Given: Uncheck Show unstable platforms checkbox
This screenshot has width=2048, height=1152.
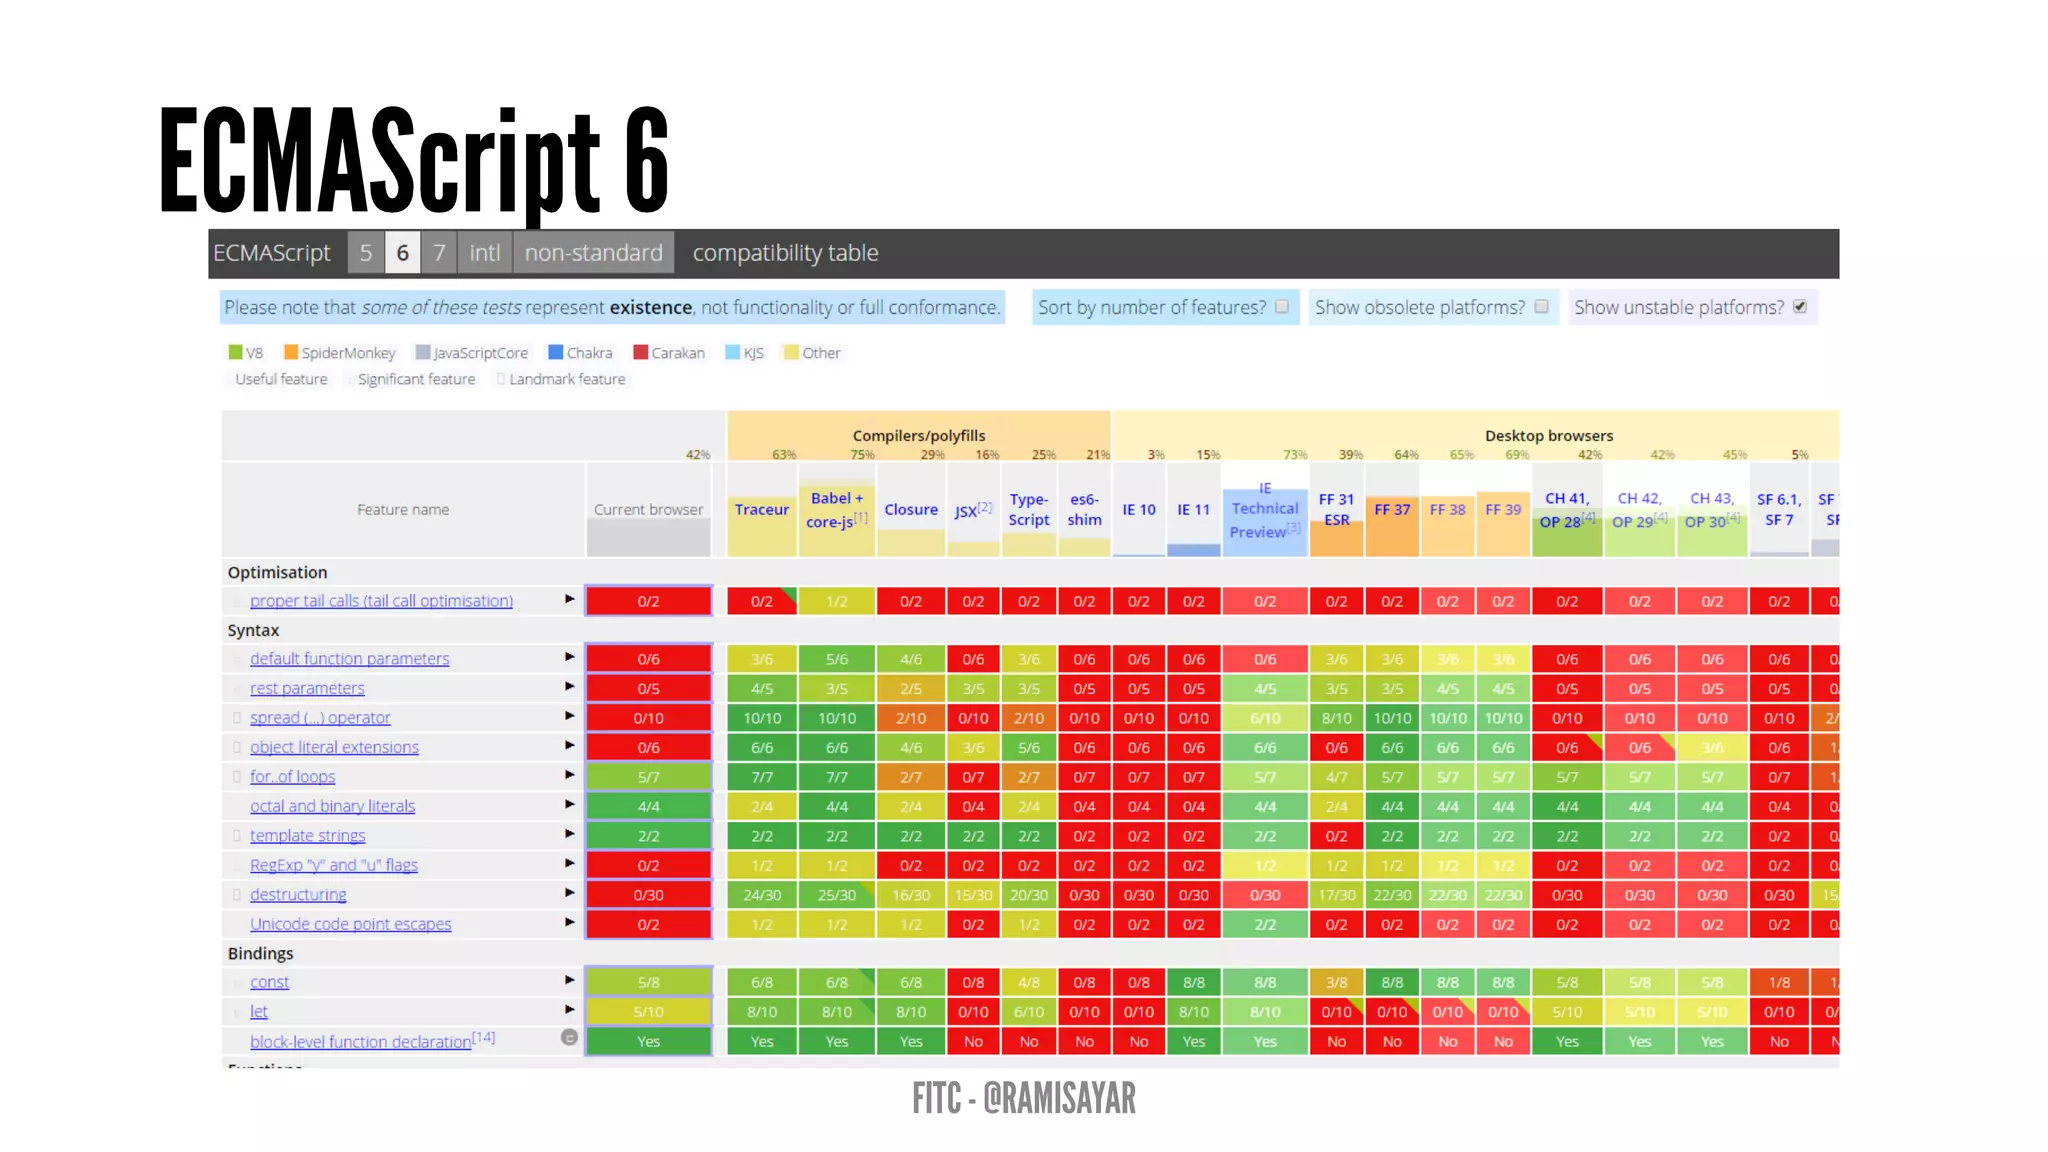Looking at the screenshot, I should pos(1800,307).
